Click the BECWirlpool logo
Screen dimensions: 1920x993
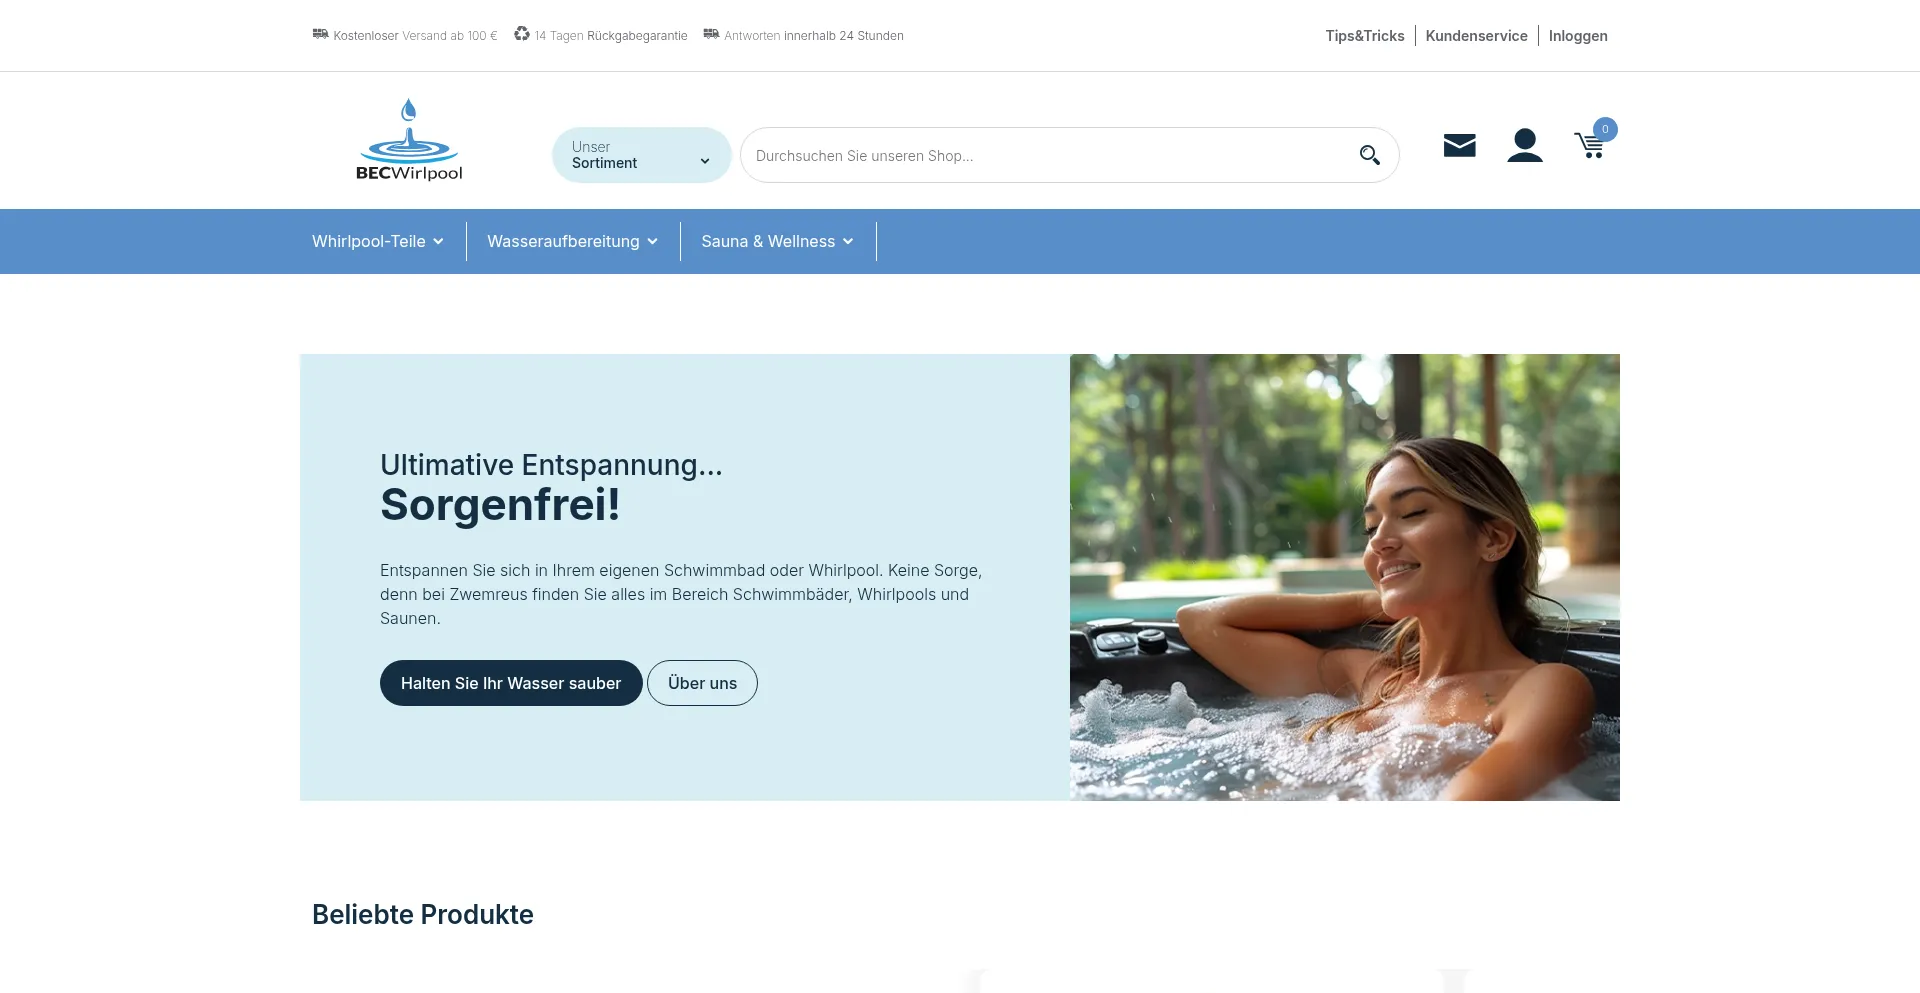coord(409,139)
